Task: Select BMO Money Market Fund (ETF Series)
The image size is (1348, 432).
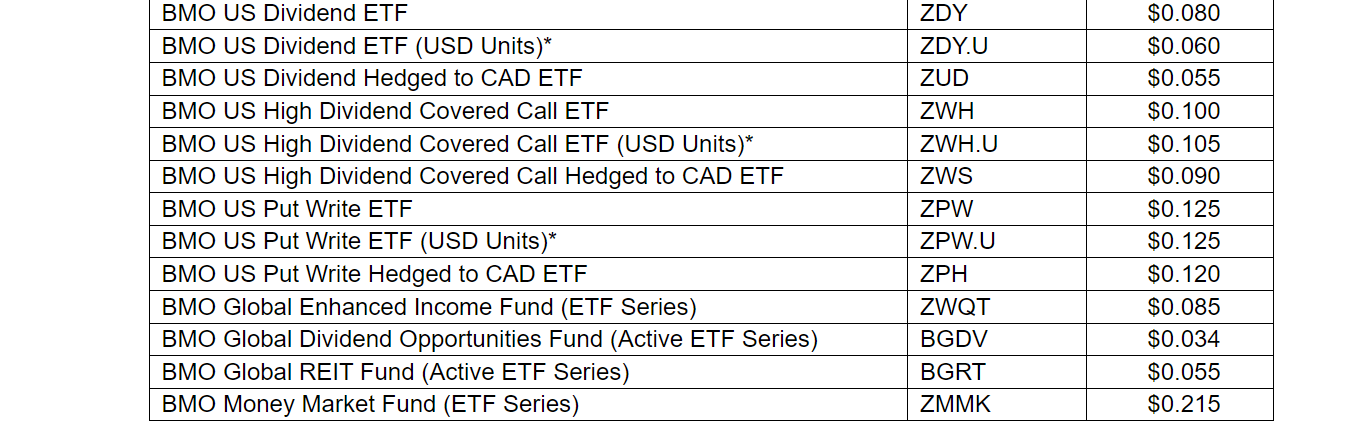Action: click(370, 404)
